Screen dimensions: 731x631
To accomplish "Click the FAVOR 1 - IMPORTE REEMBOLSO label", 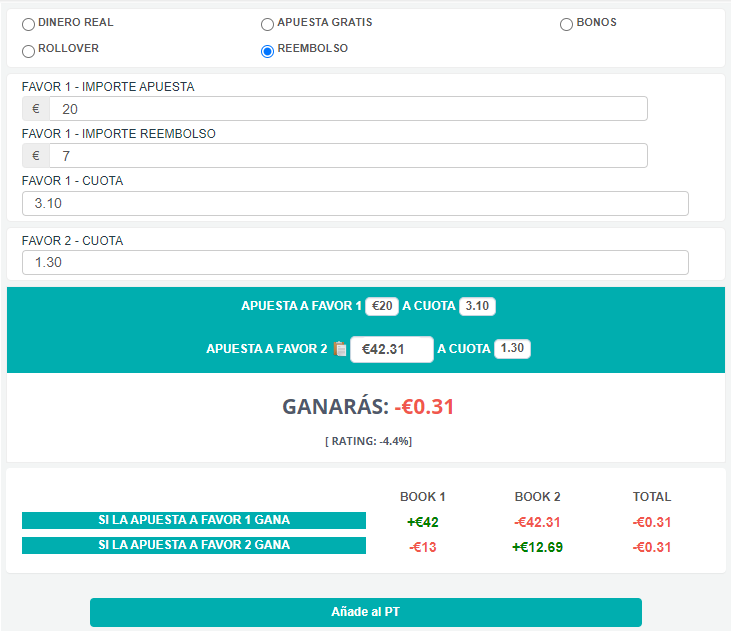I will coord(118,134).
